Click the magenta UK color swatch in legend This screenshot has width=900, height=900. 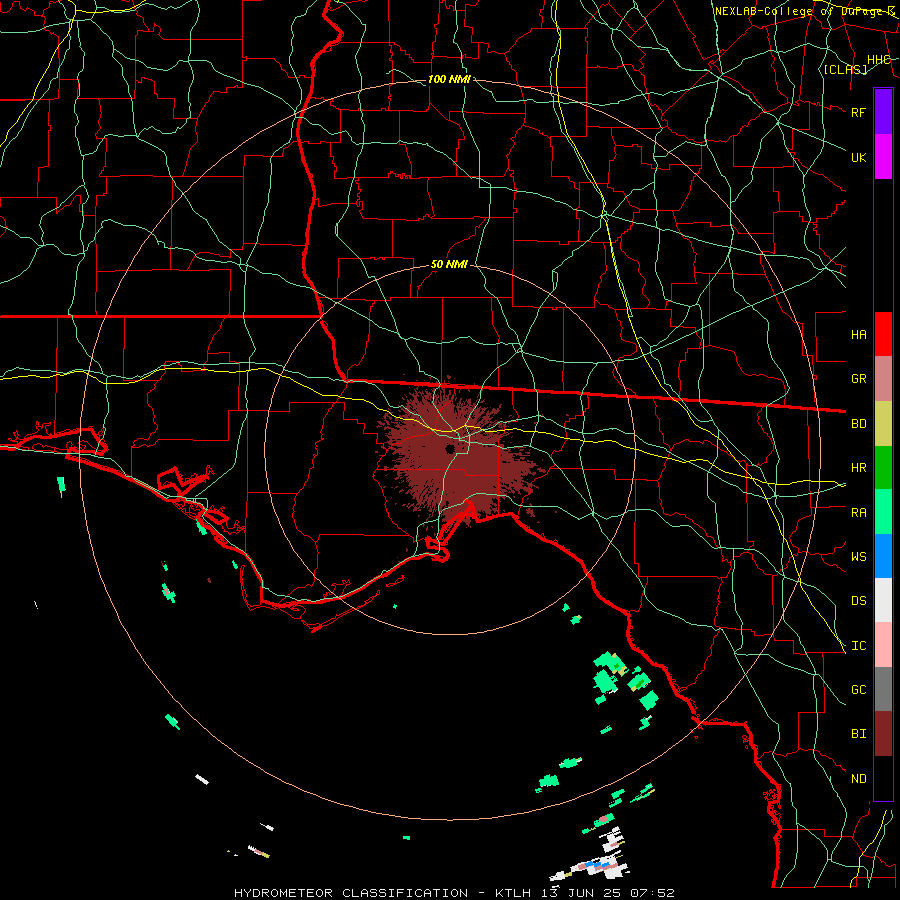tap(883, 157)
